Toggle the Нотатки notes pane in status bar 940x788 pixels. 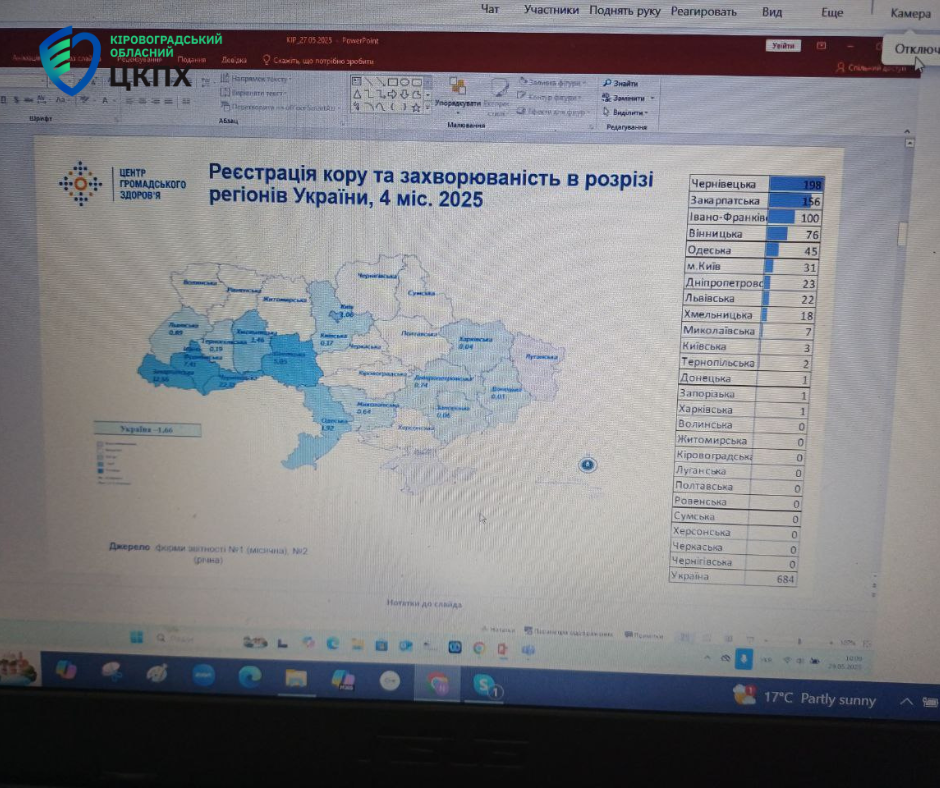coord(501,630)
